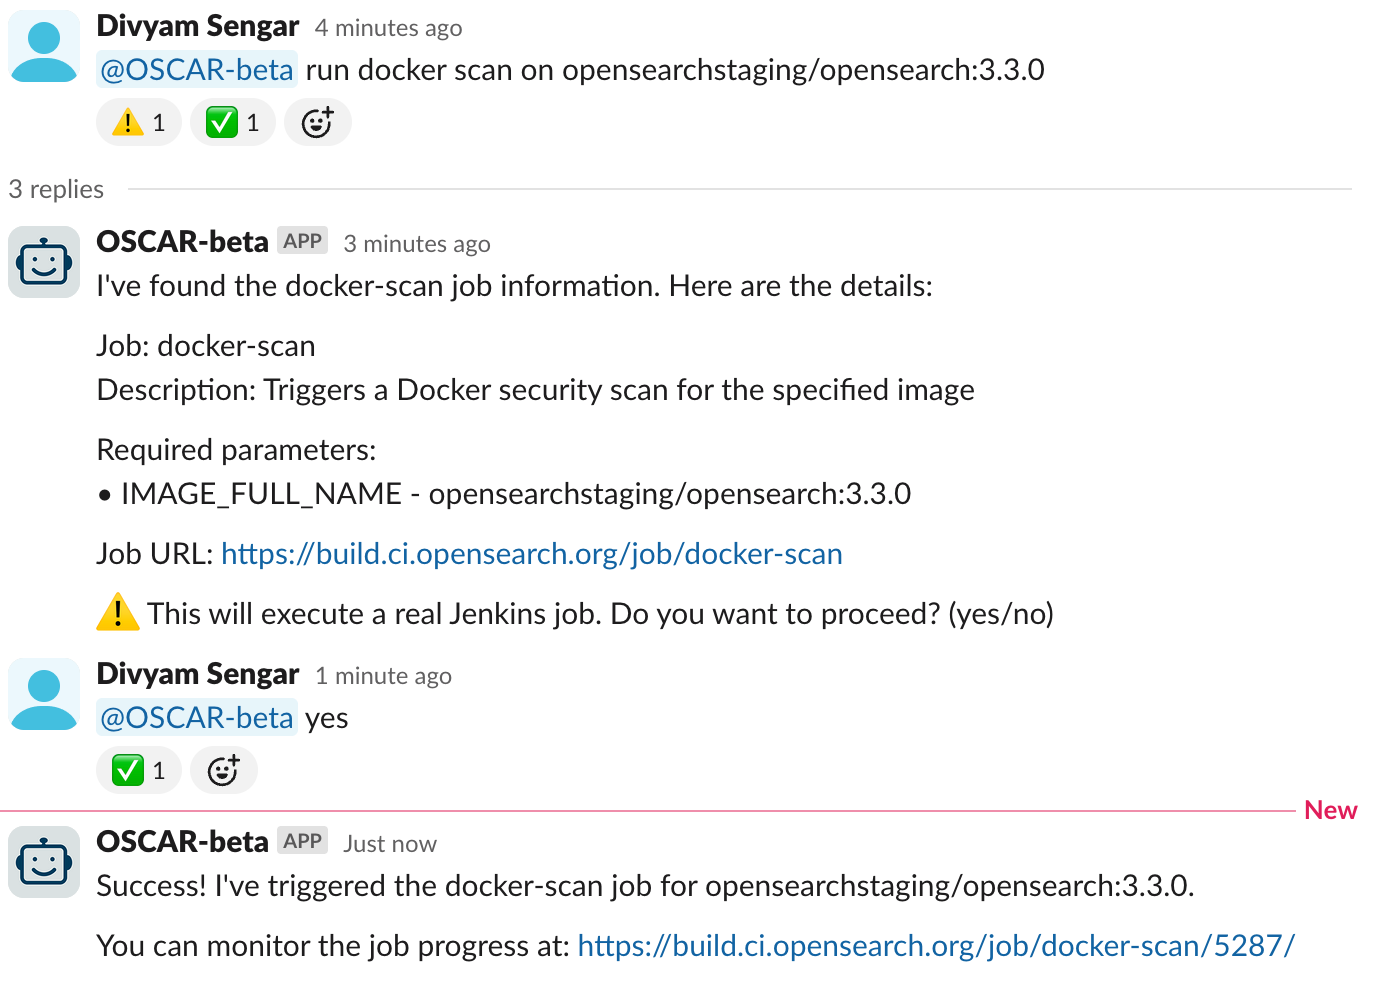Click Divyam Sengar's avatar on first message
The width and height of the screenshot is (1374, 990).
[x=44, y=46]
